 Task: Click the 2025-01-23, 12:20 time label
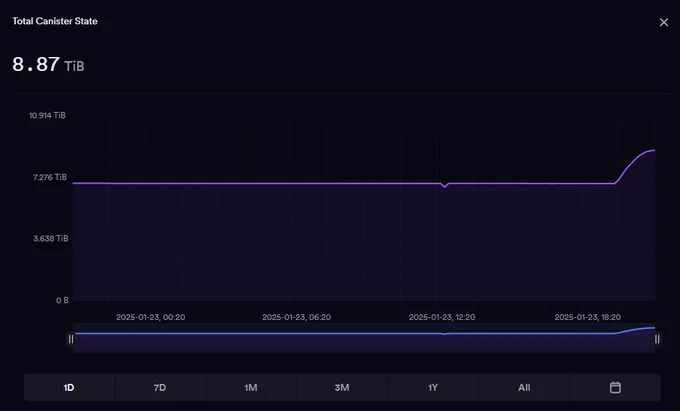pyautogui.click(x=442, y=317)
